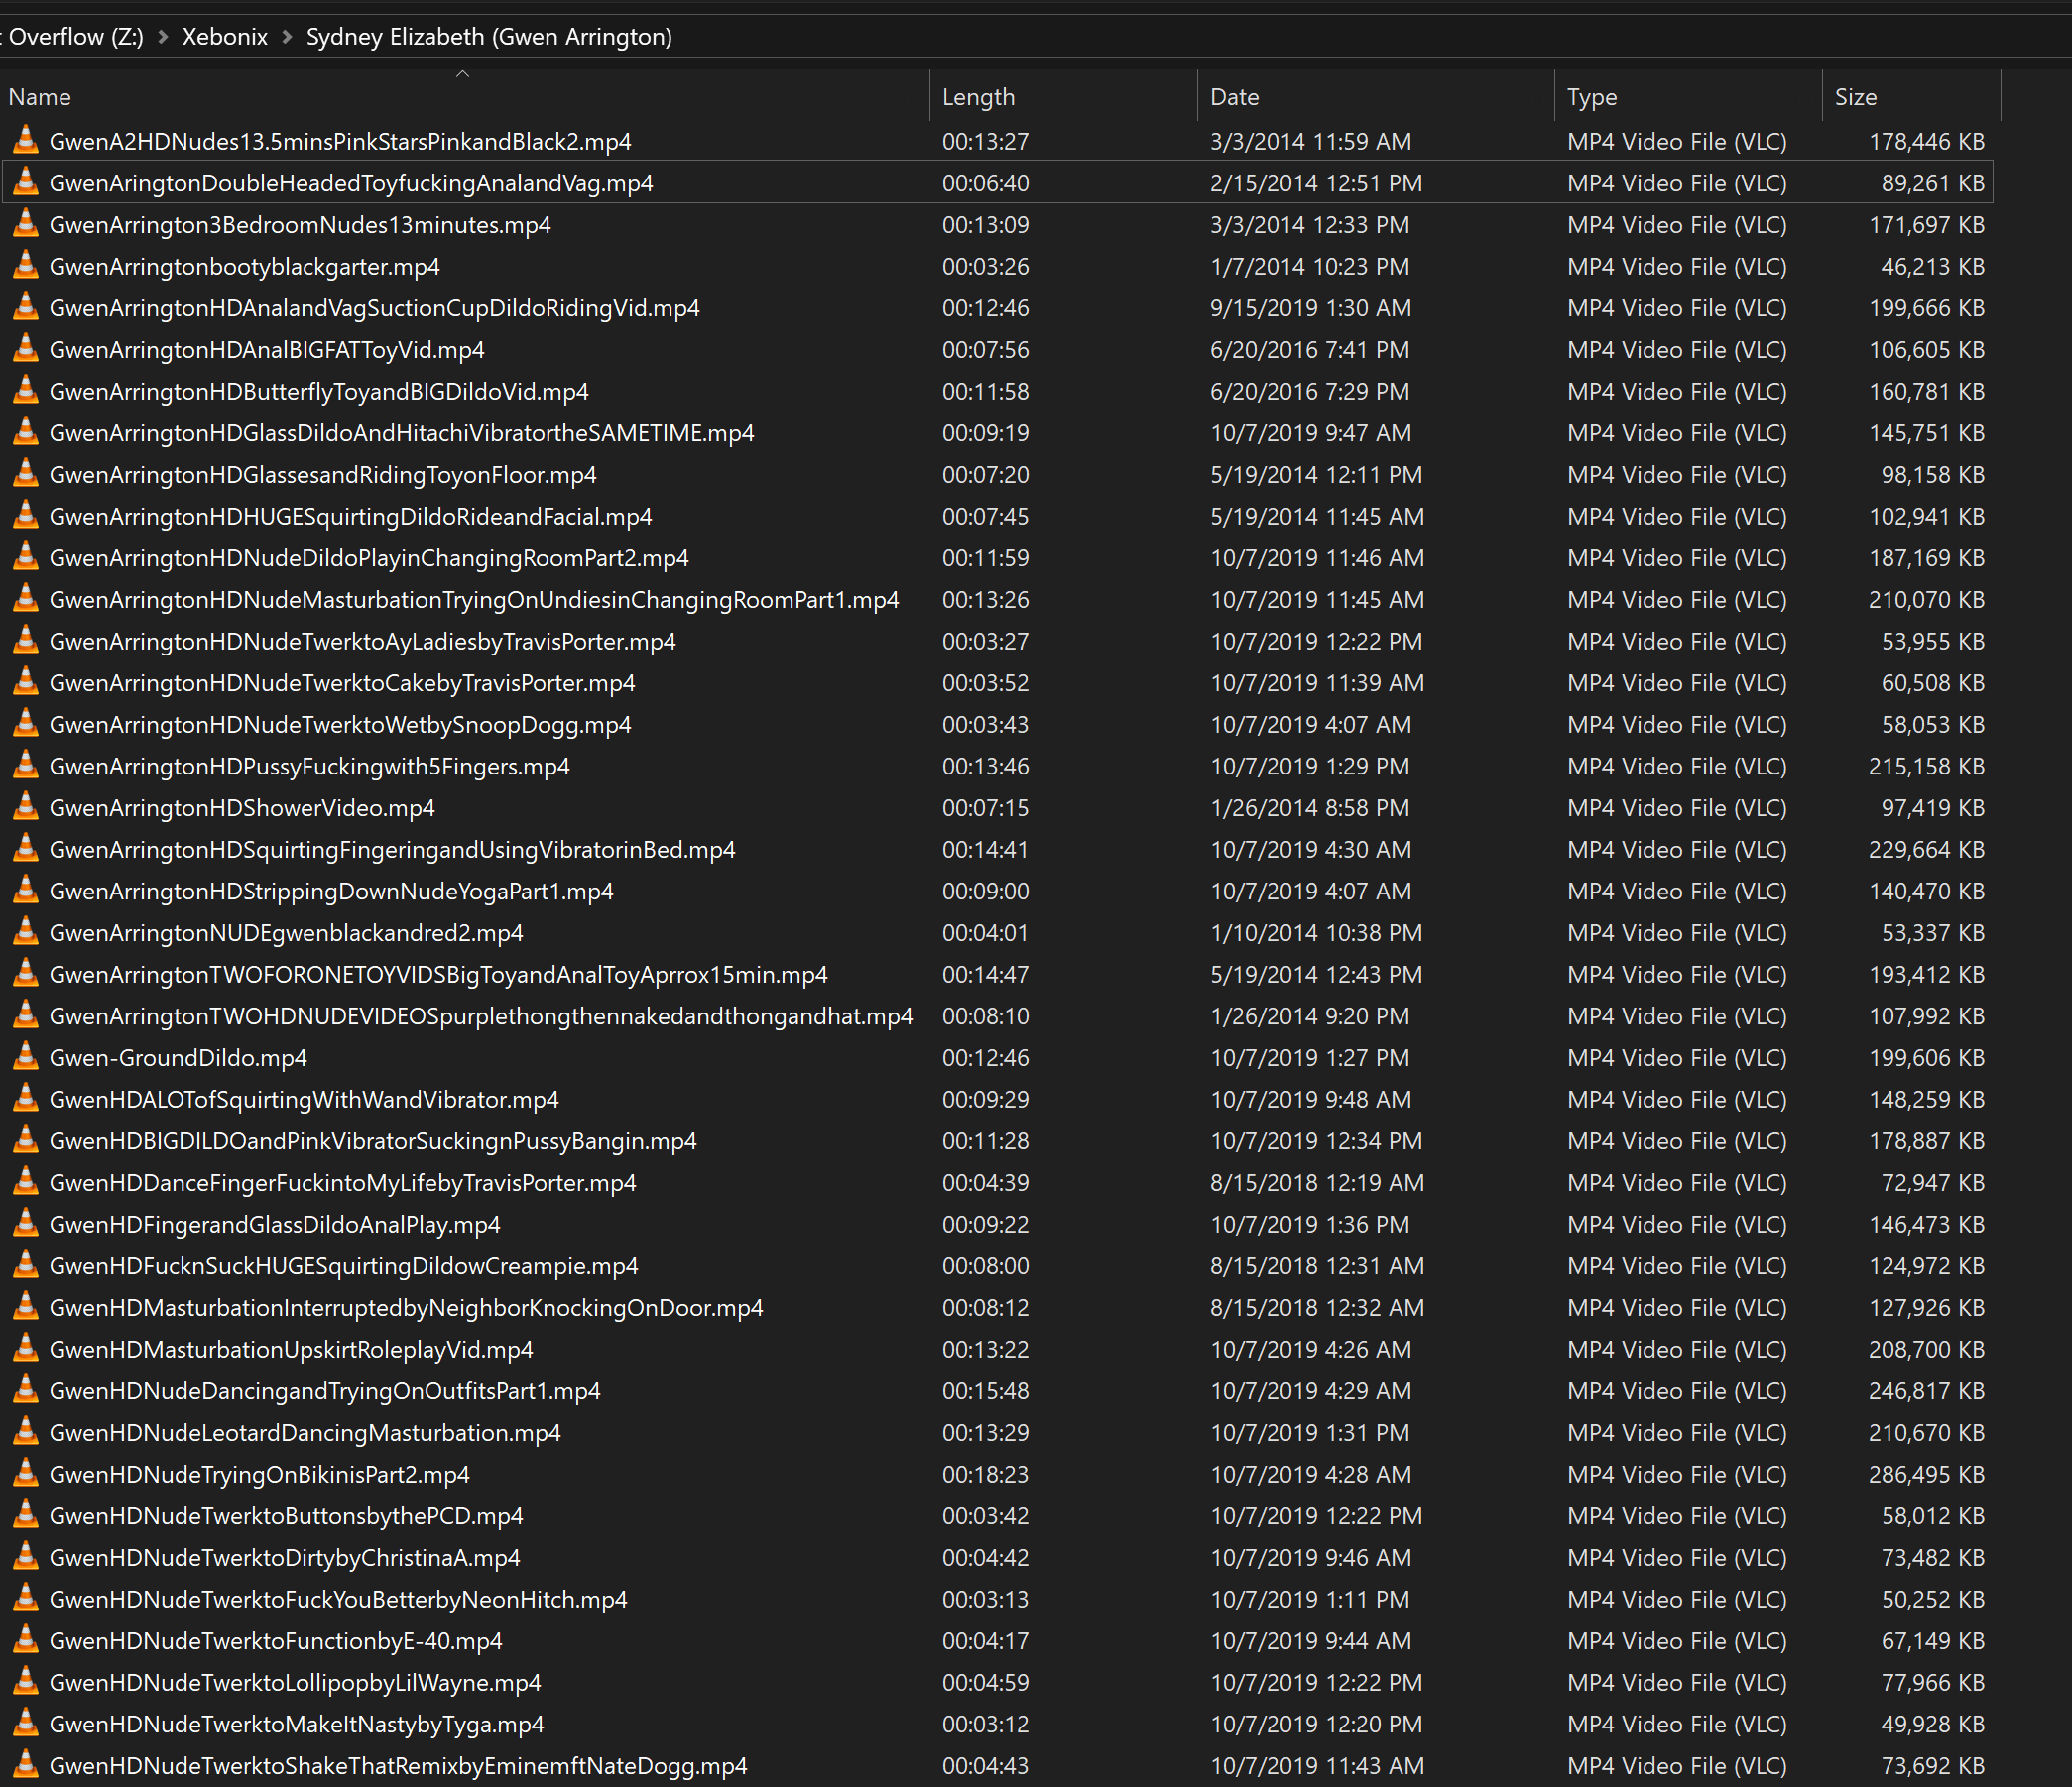Click the length value 00:03:12
The height and width of the screenshot is (1787, 2072).
click(985, 1724)
